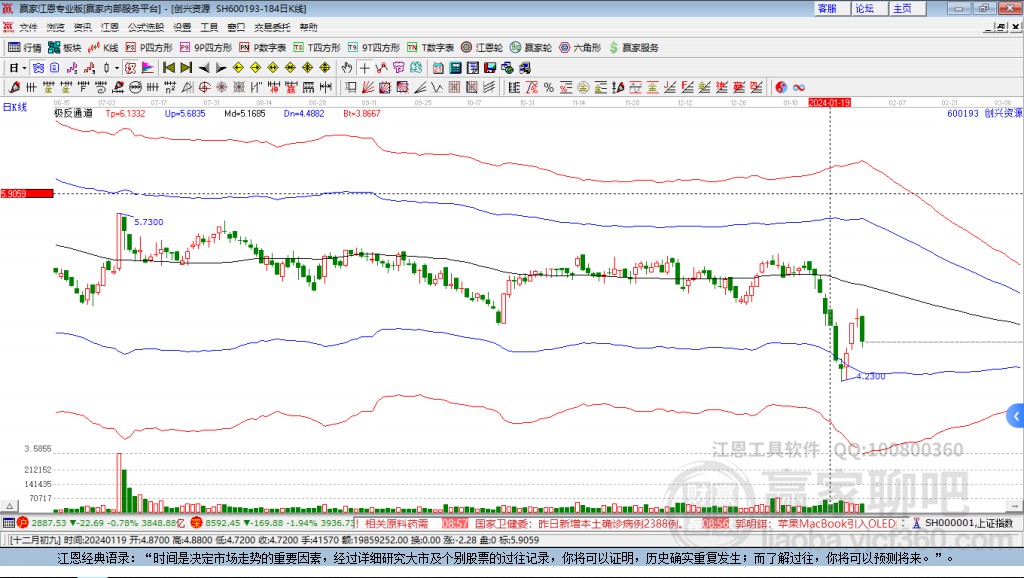Toggle the crosshair cursor button
Viewport: 1024px width, 578px height.
tap(364, 68)
